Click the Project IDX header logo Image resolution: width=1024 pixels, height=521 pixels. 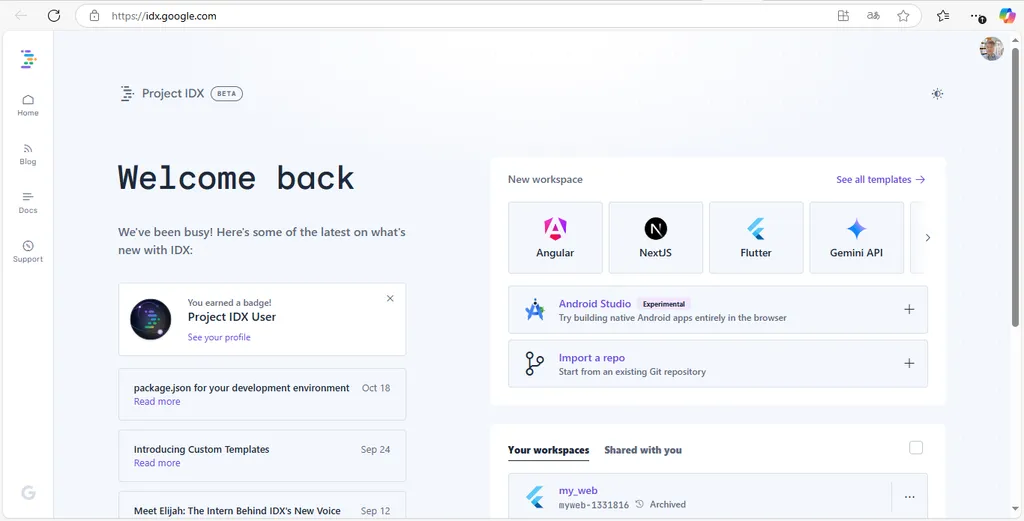[163, 93]
